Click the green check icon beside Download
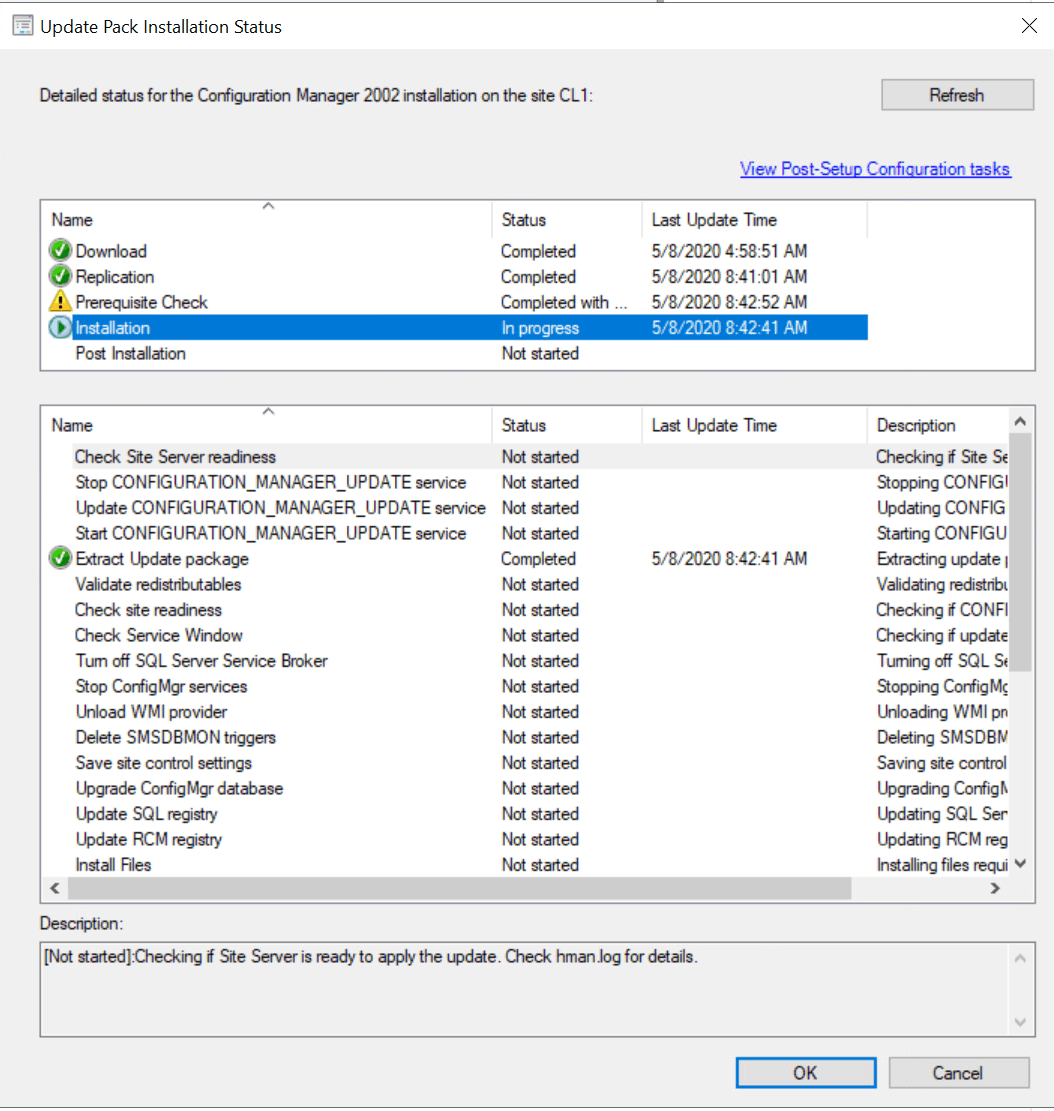 tap(60, 251)
